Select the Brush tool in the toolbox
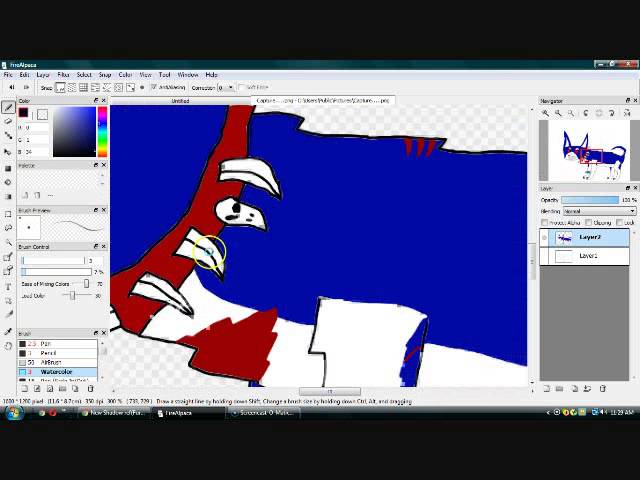The height and width of the screenshot is (480, 640). pyautogui.click(x=8, y=107)
